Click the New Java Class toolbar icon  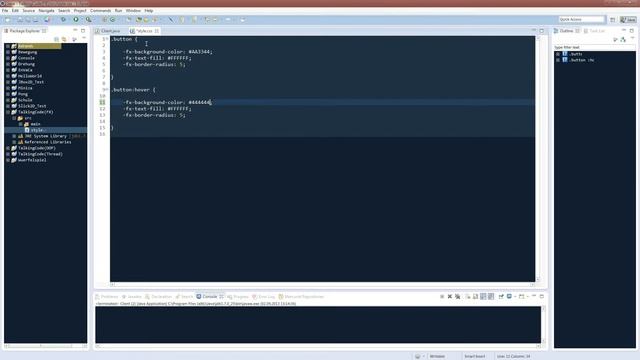point(112,20)
